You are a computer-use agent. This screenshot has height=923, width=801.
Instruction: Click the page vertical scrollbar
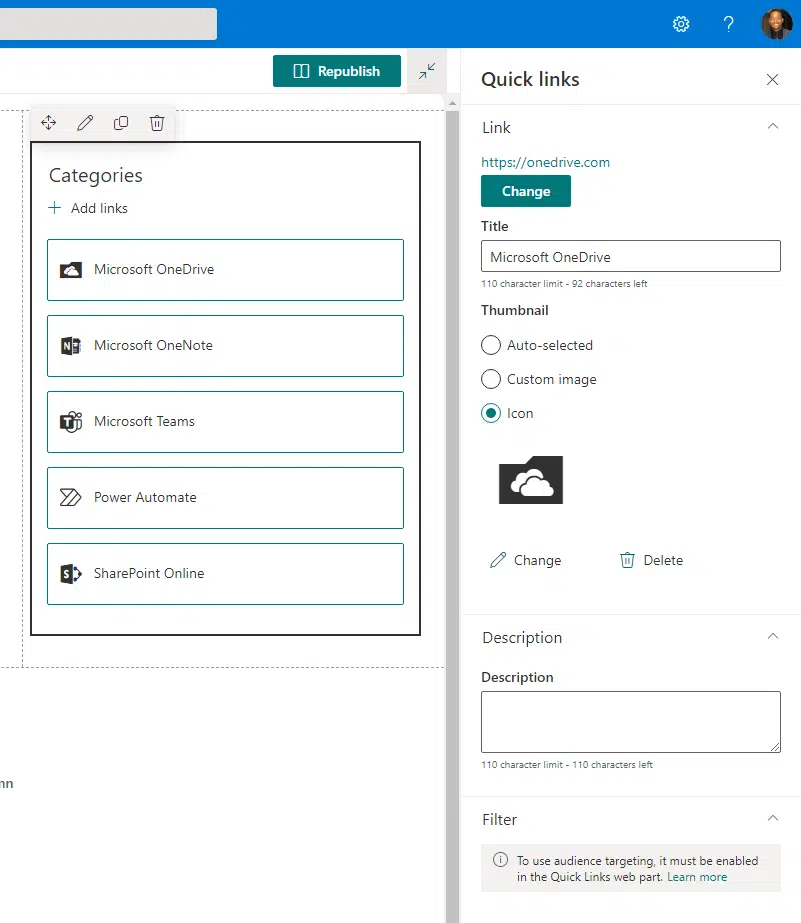pyautogui.click(x=452, y=515)
